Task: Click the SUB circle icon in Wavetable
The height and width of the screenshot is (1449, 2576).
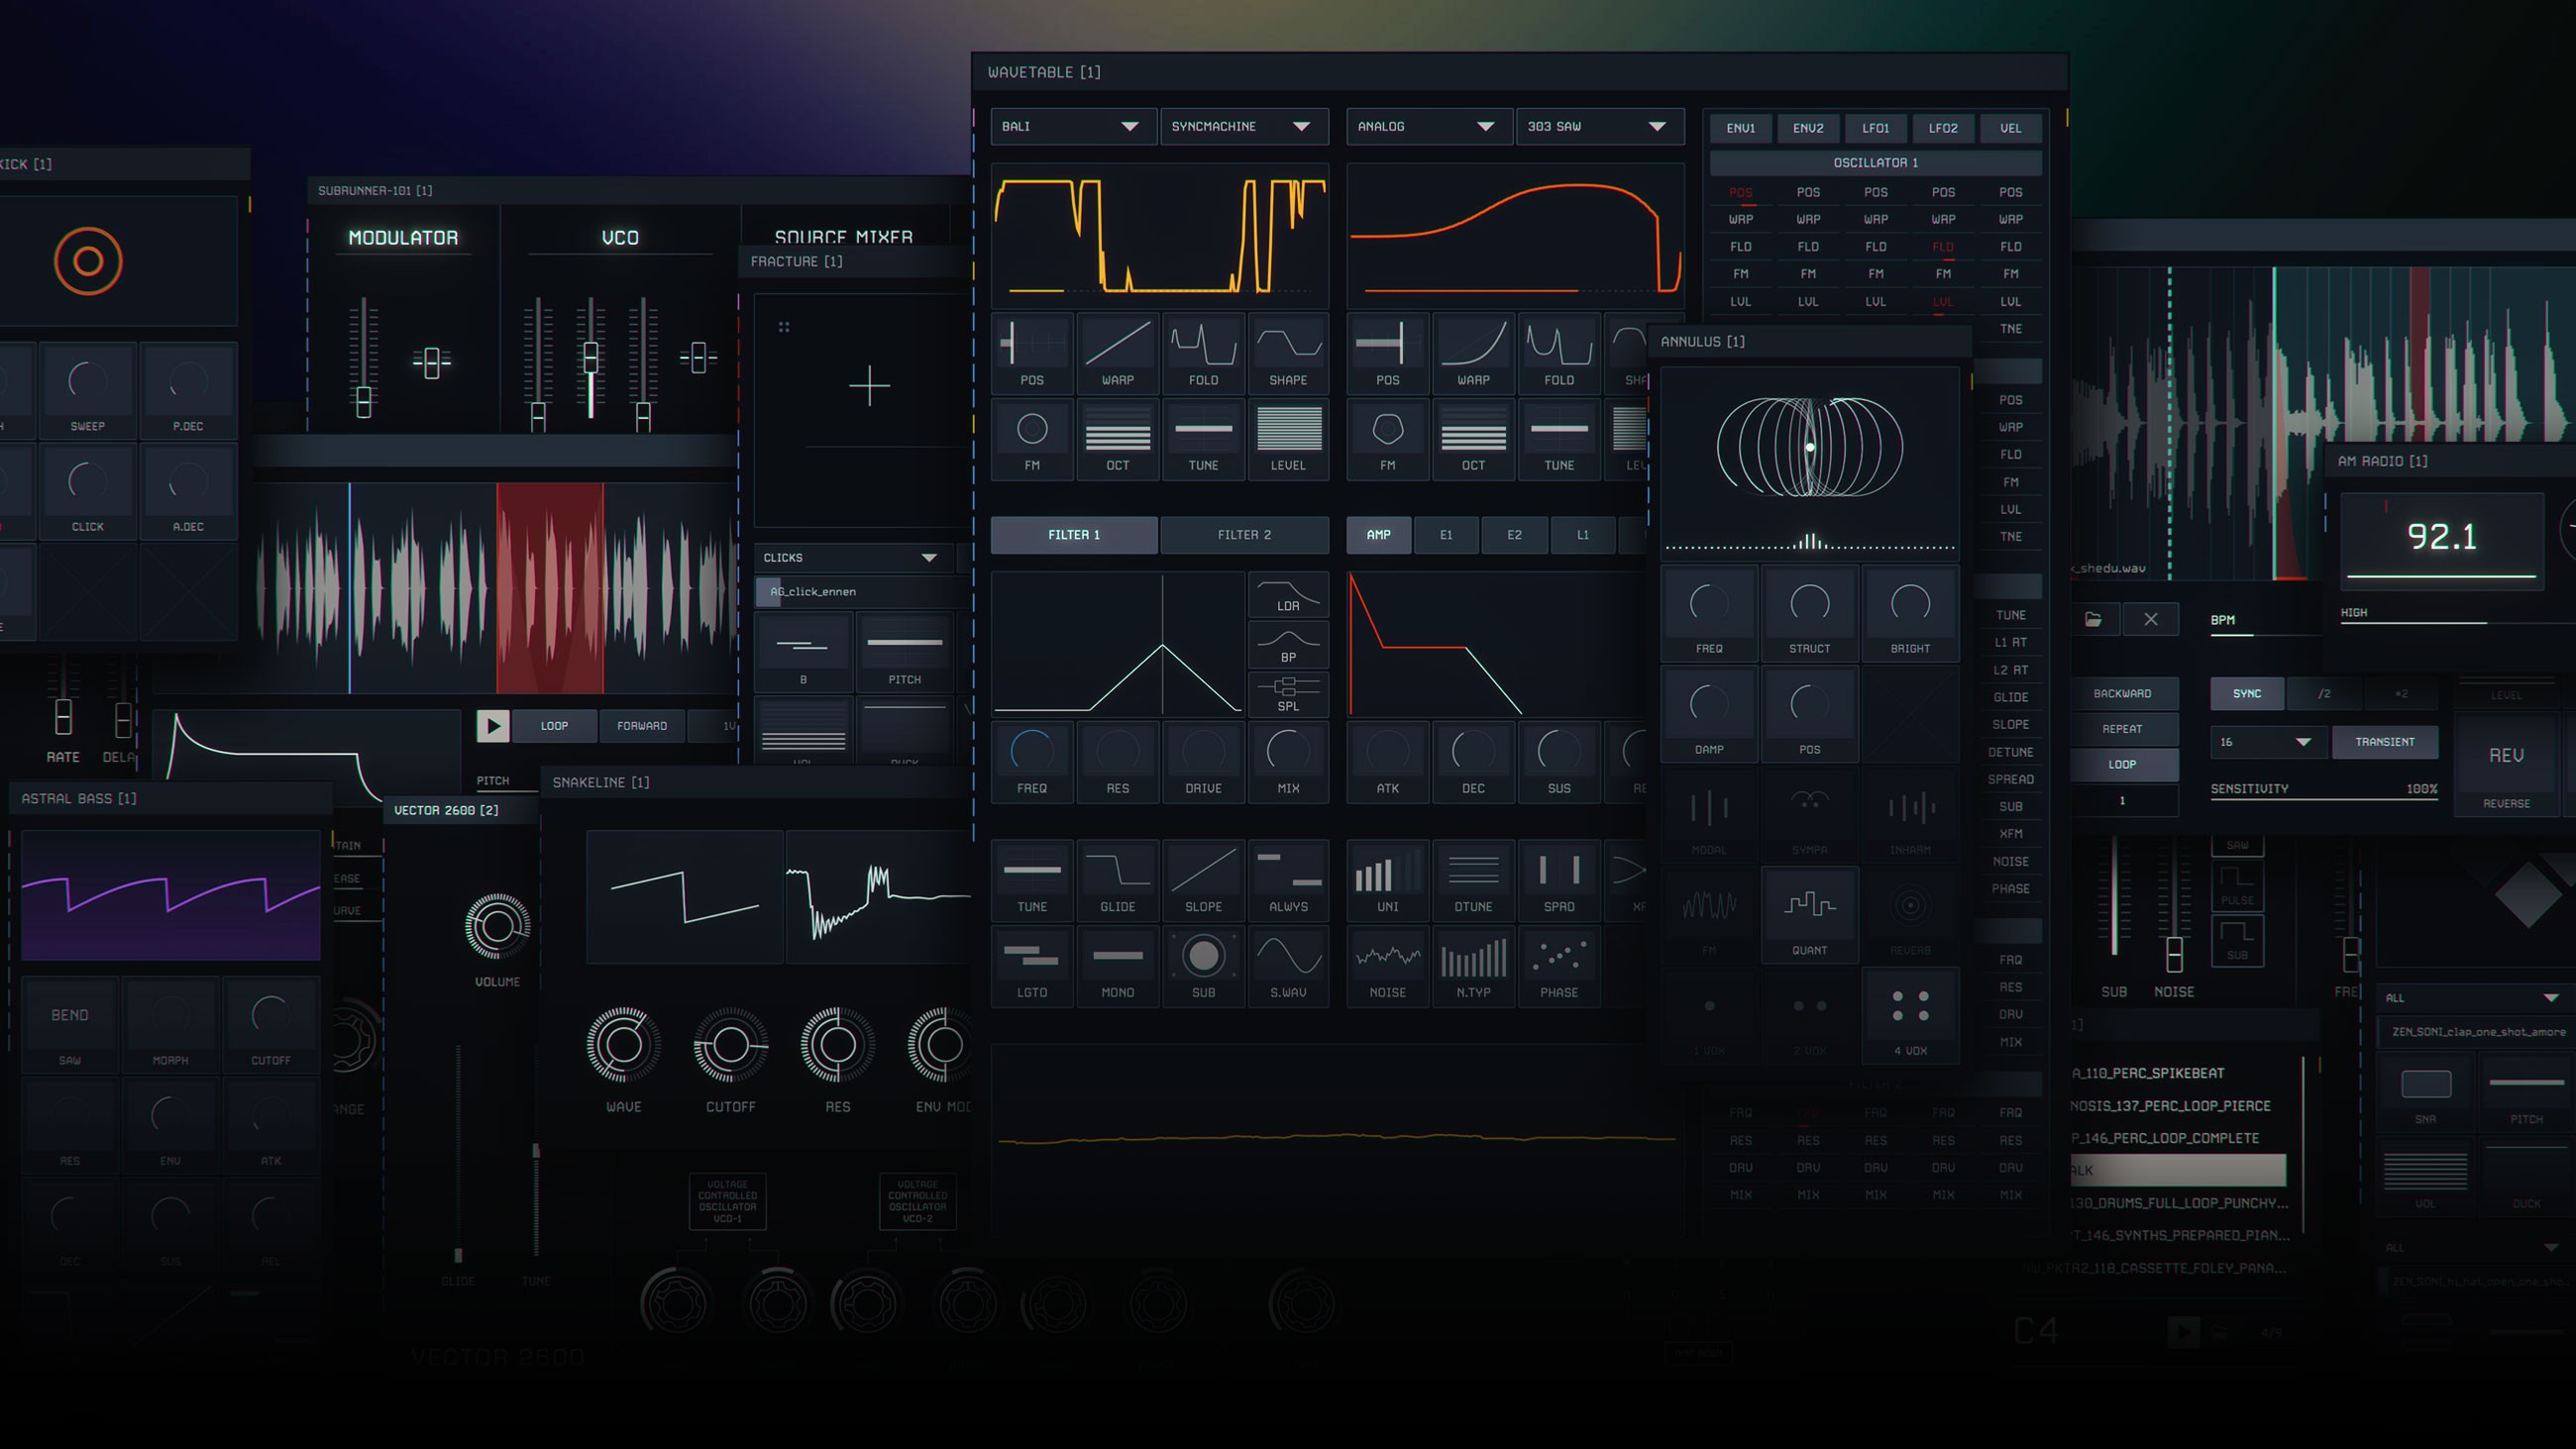Action: pyautogui.click(x=1203, y=957)
